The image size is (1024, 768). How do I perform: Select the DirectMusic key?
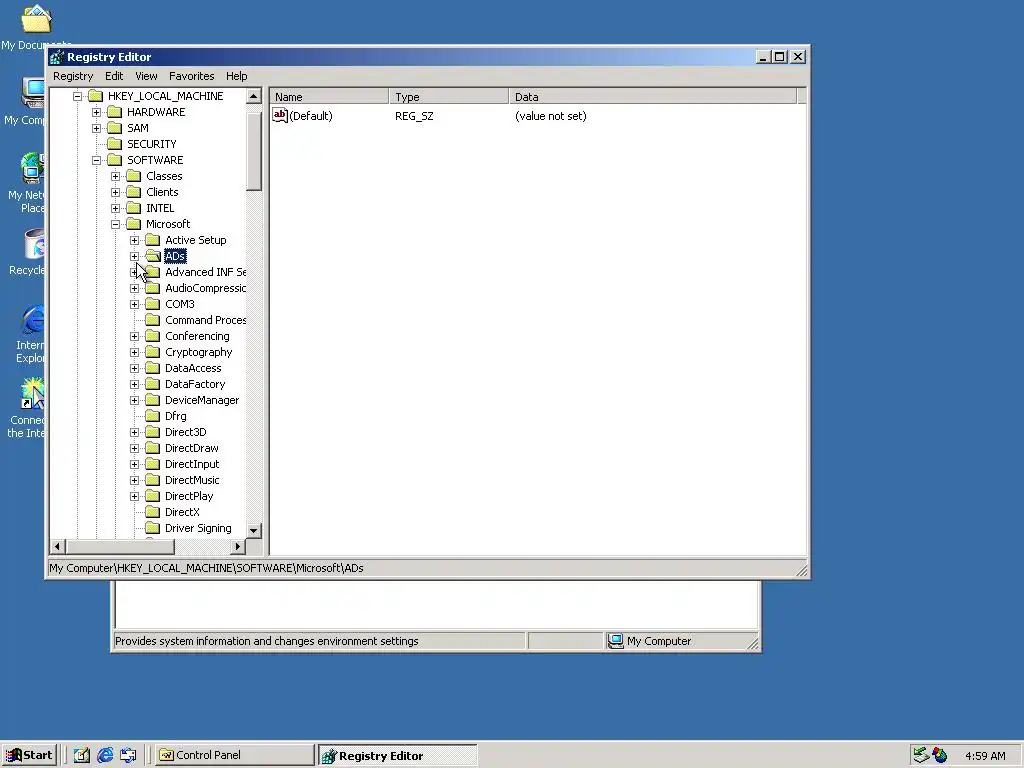[x=192, y=480]
